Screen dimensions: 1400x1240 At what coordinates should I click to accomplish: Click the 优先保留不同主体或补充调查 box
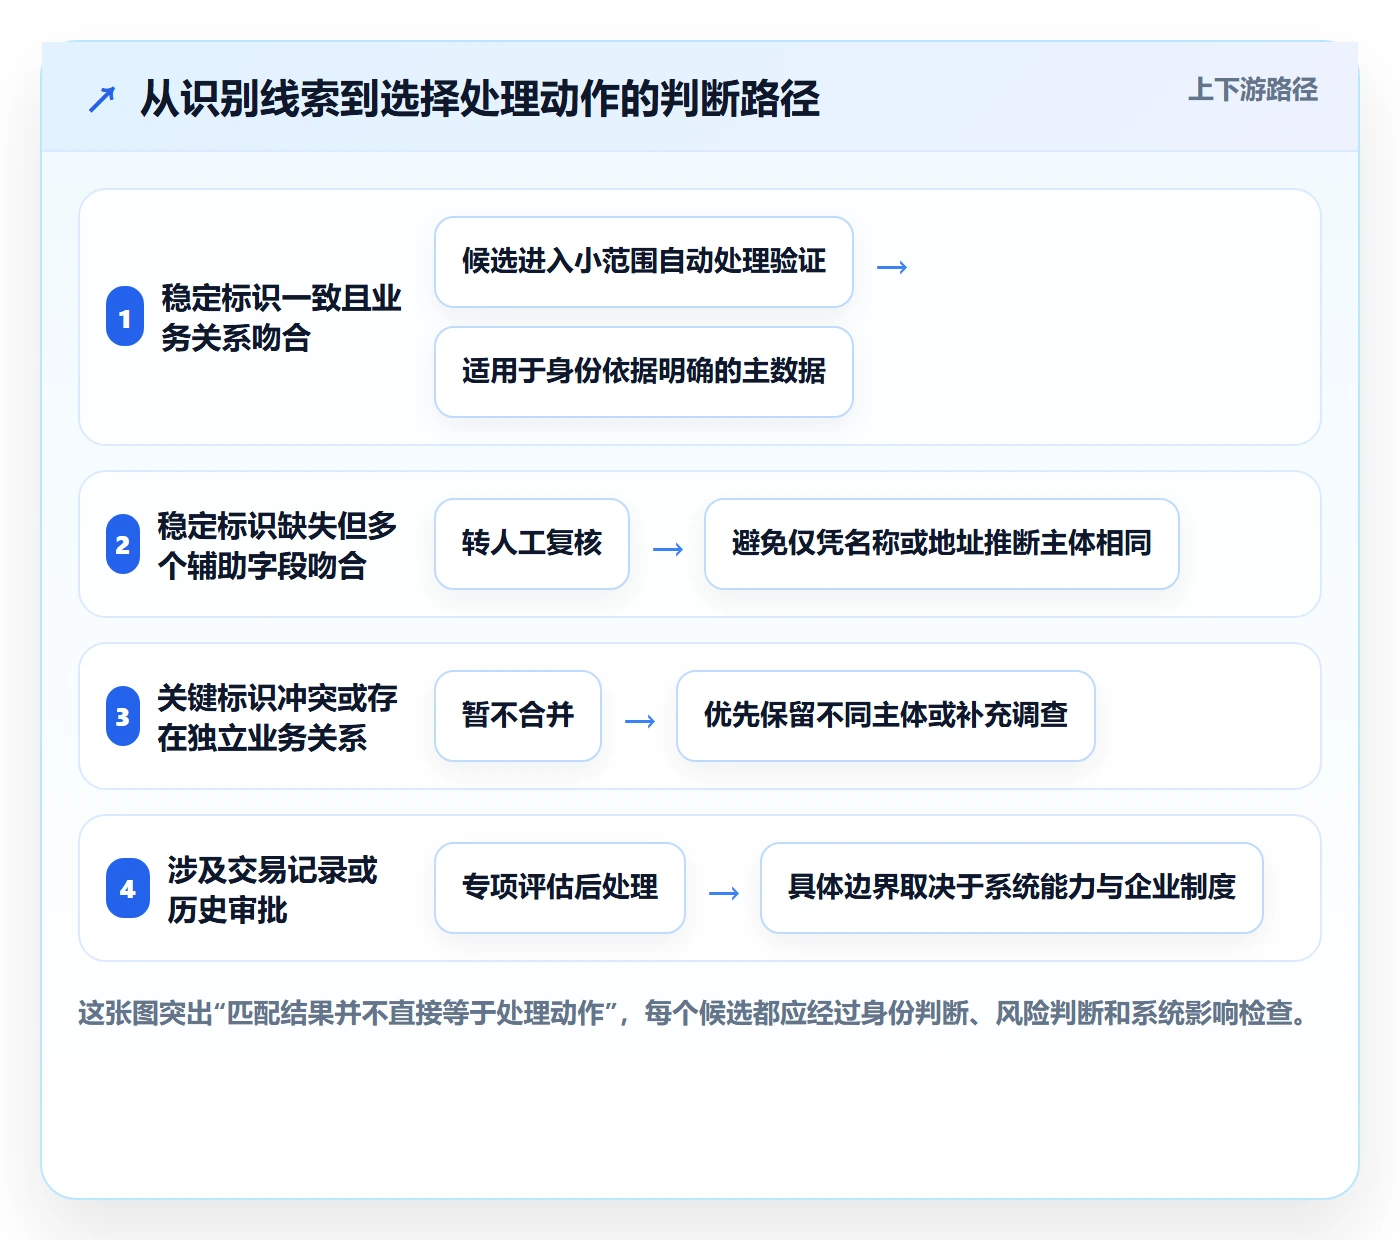pos(886,716)
